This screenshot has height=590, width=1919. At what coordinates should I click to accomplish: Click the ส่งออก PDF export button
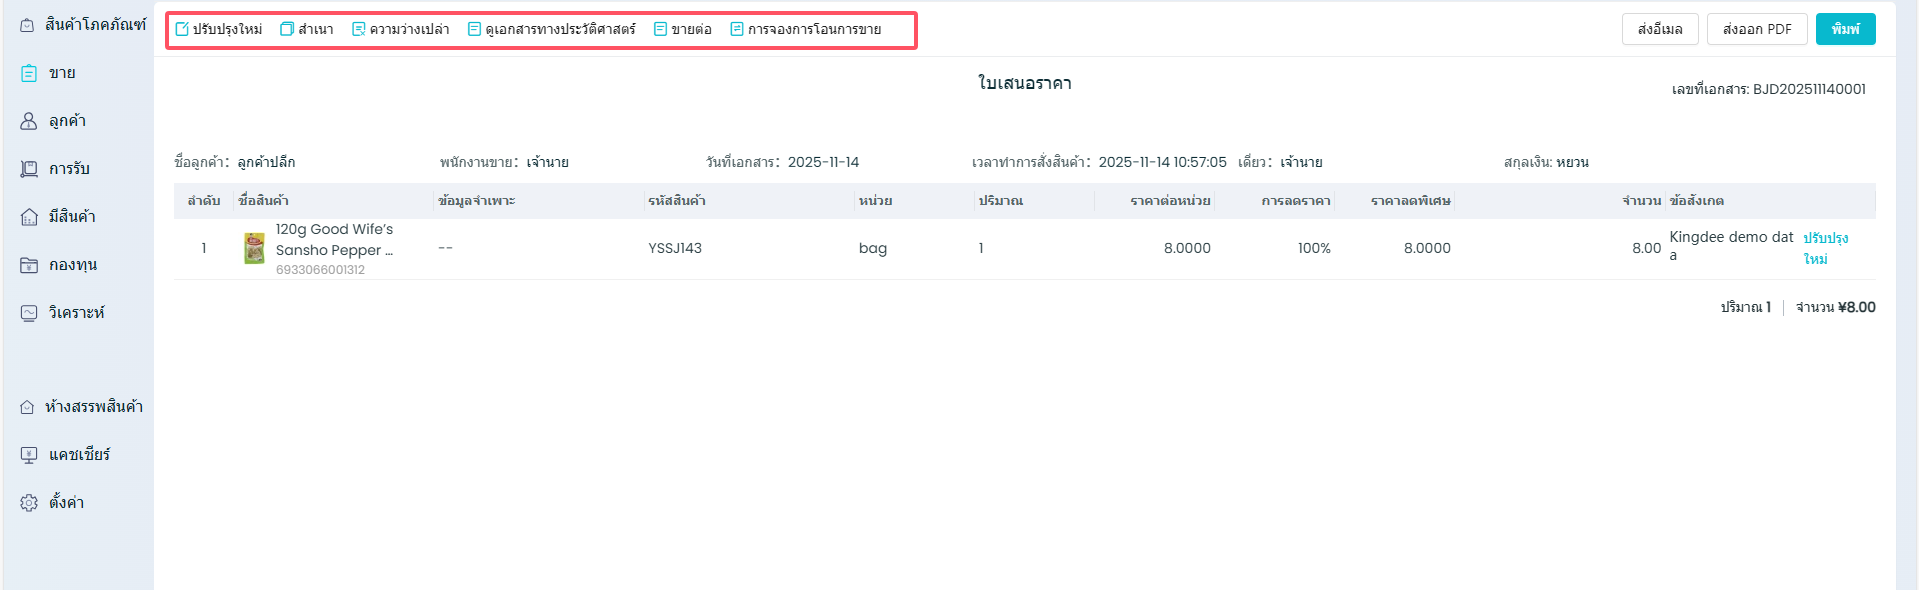point(1756,29)
